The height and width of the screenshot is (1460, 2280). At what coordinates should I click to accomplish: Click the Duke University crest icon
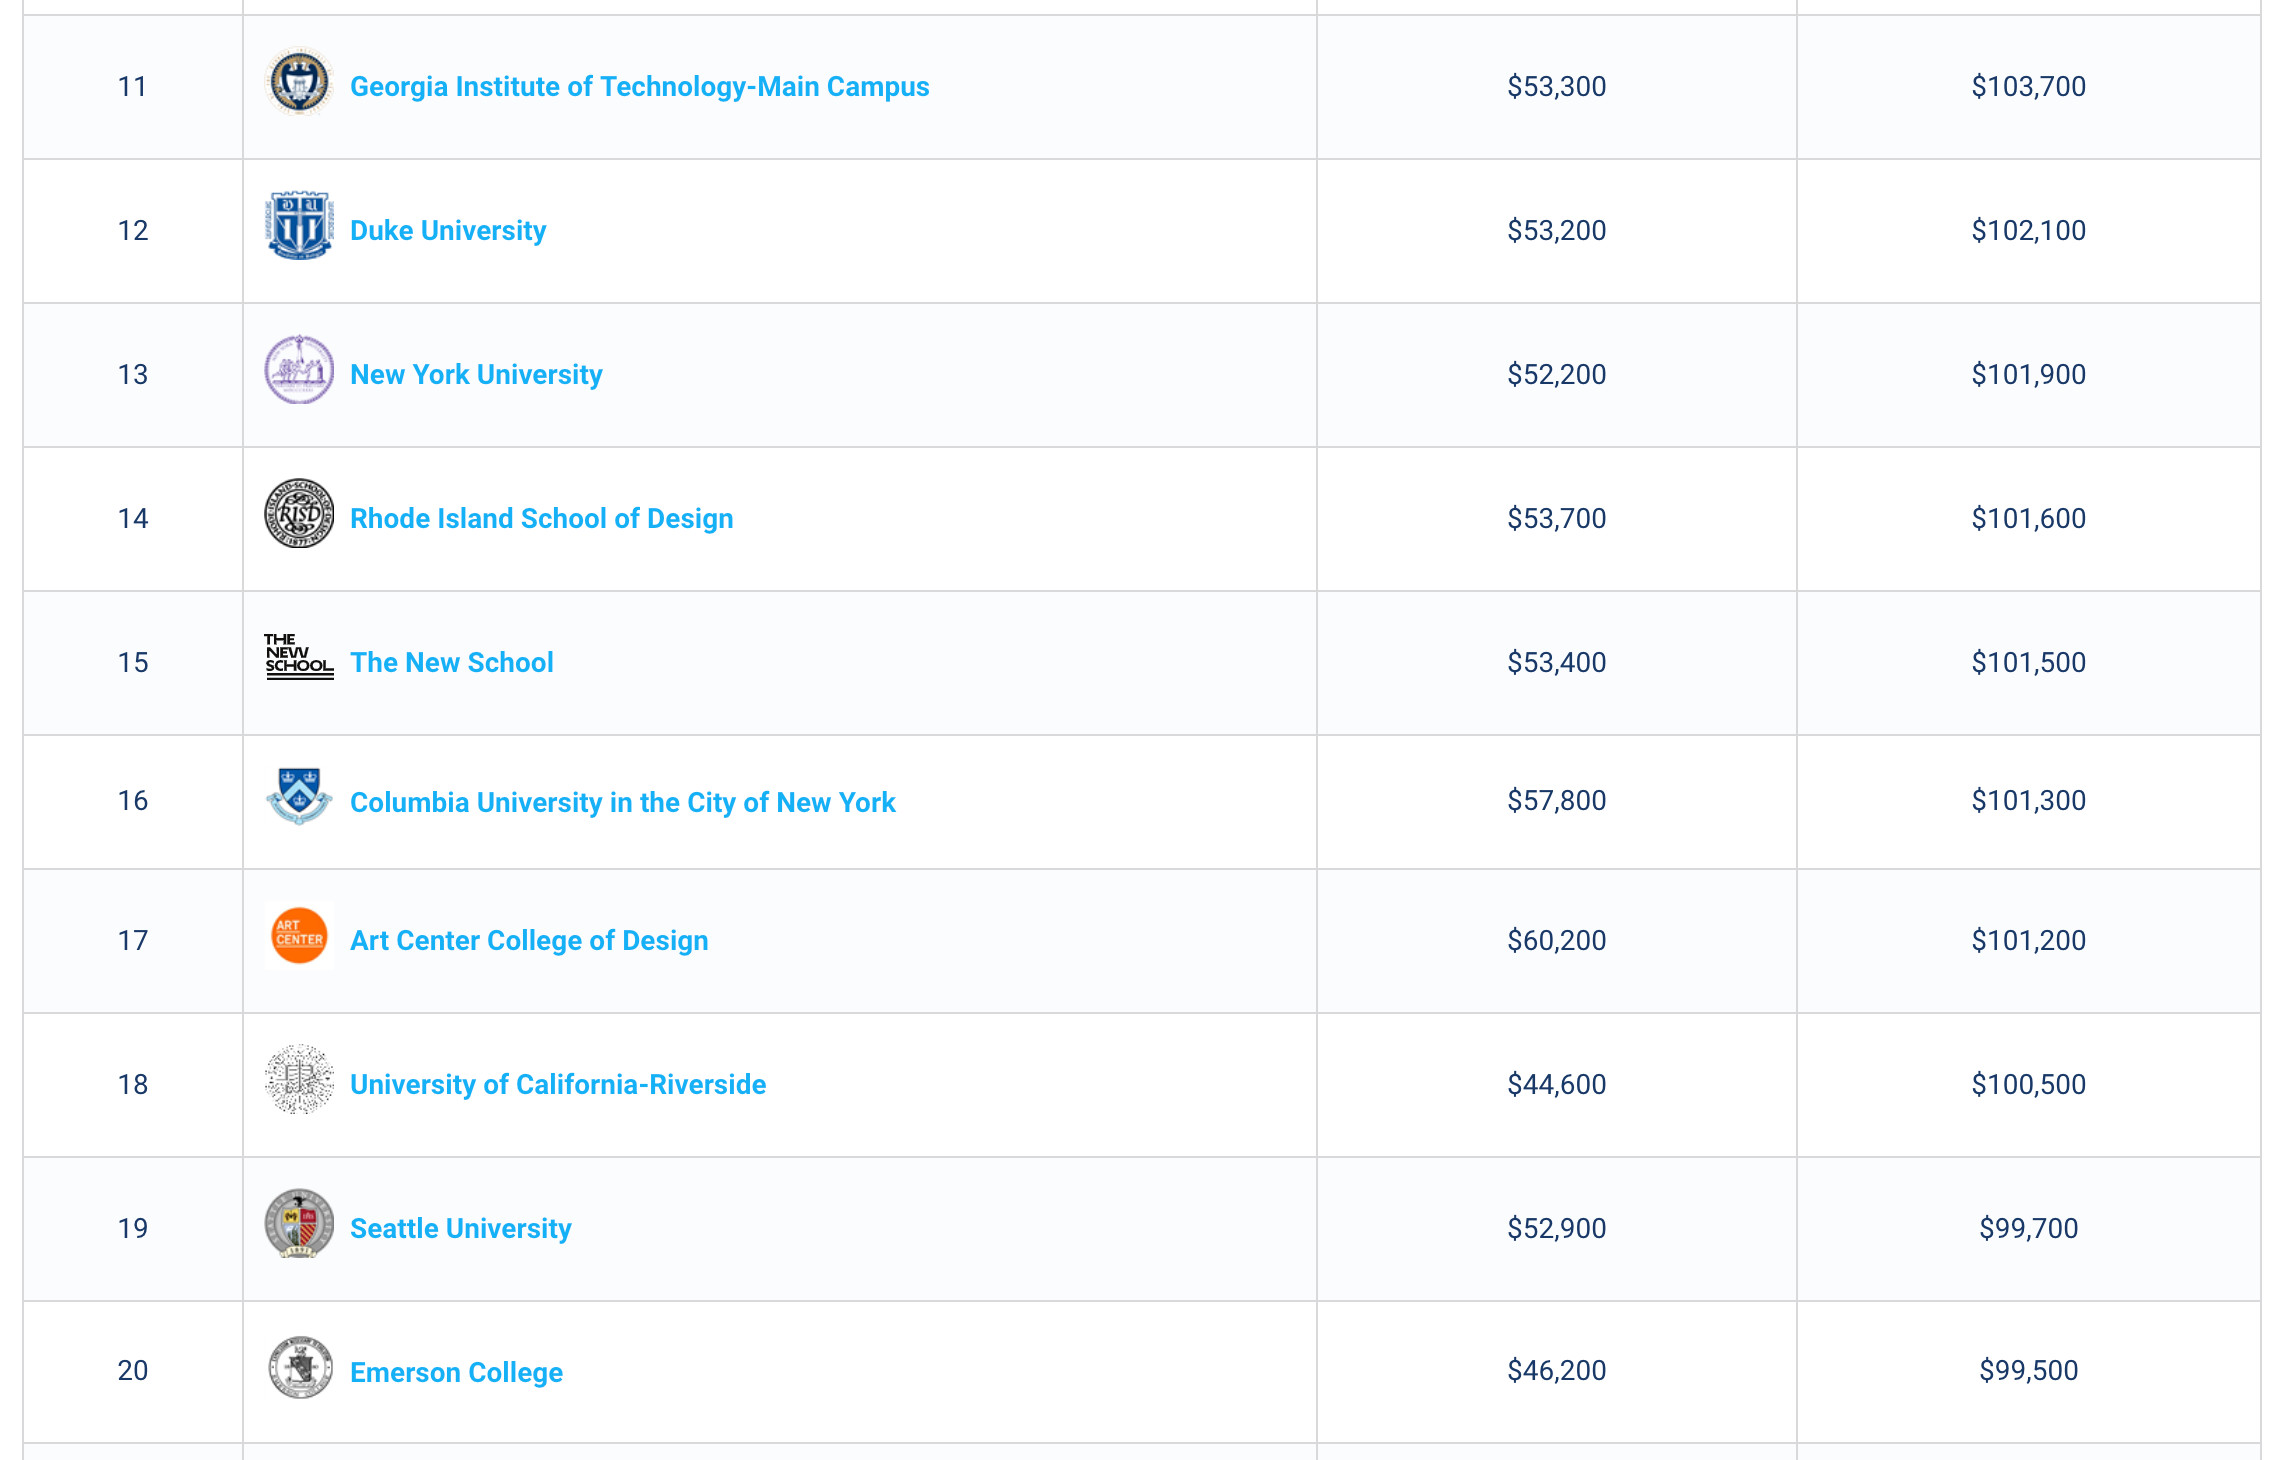point(299,226)
